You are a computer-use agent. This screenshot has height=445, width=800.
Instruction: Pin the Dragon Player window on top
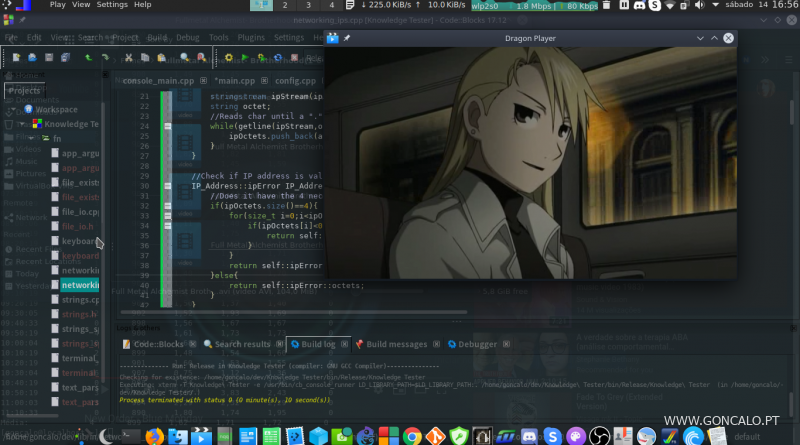(346, 38)
